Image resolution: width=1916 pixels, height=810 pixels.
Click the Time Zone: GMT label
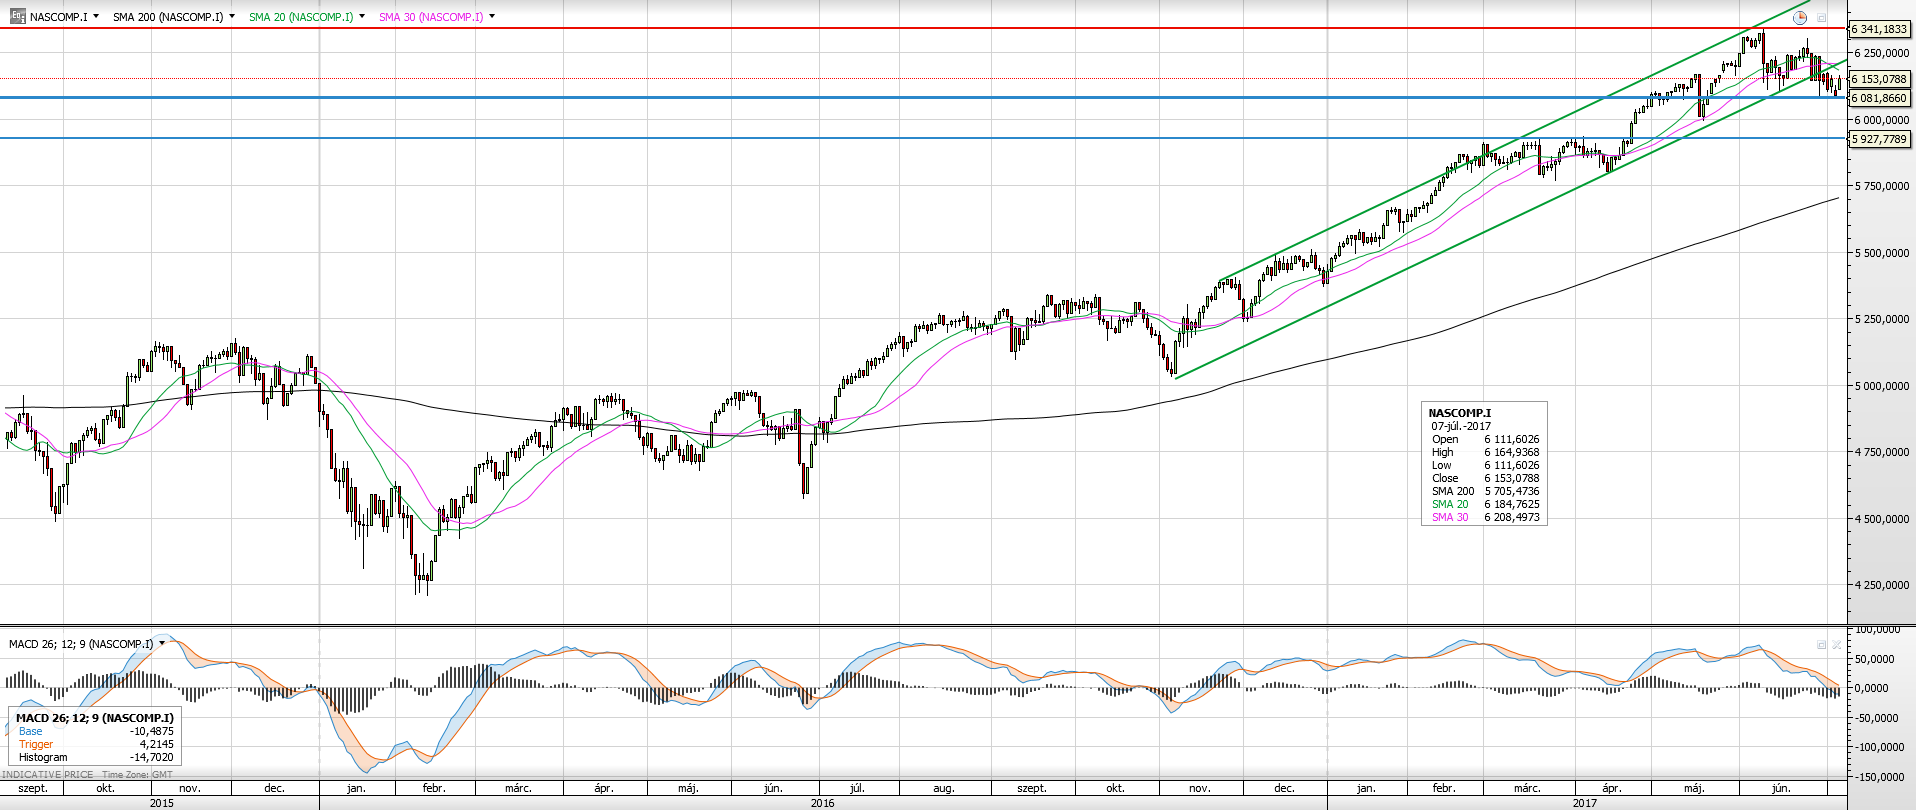coord(137,774)
